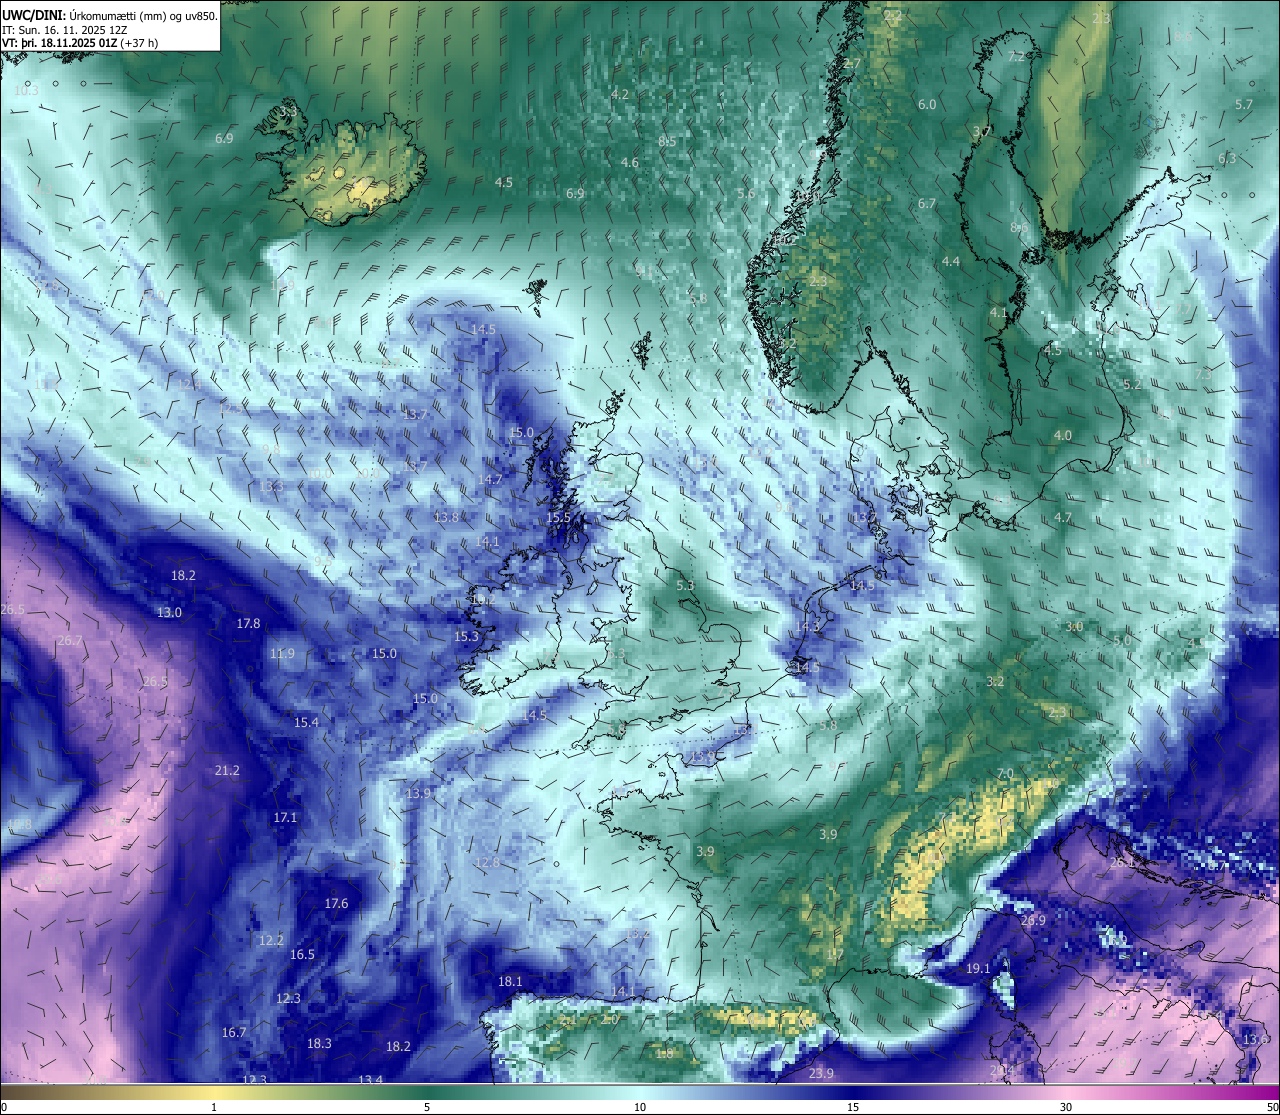This screenshot has height=1115, width=1280.
Task: Click the 'IT: Sun. 16. 11. 2025 12Z' line
Action: pyautogui.click(x=64, y=29)
